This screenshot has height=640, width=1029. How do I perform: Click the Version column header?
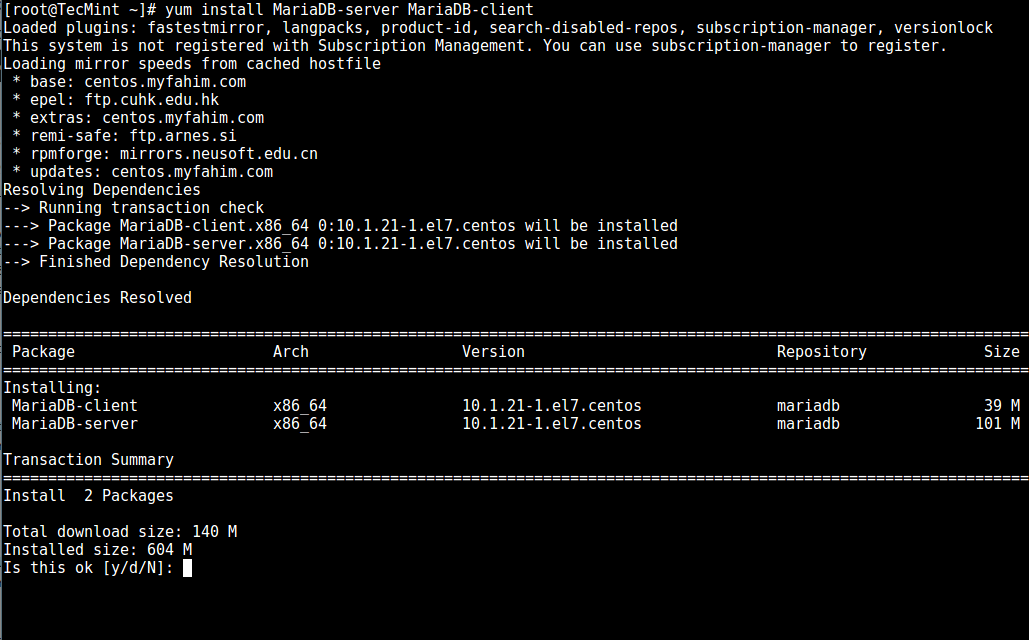(493, 351)
